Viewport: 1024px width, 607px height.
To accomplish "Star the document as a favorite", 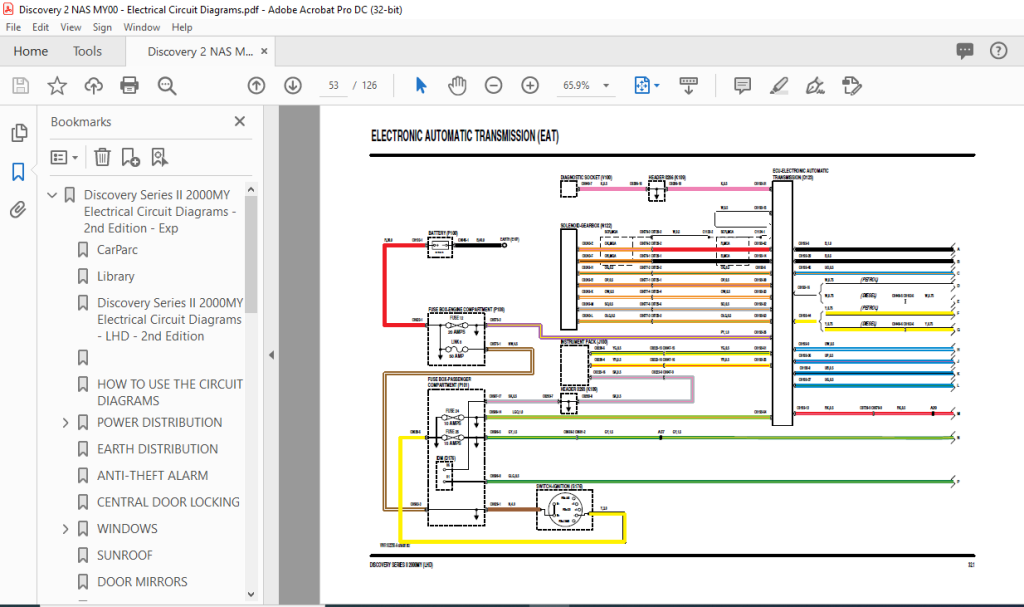I will 57,85.
